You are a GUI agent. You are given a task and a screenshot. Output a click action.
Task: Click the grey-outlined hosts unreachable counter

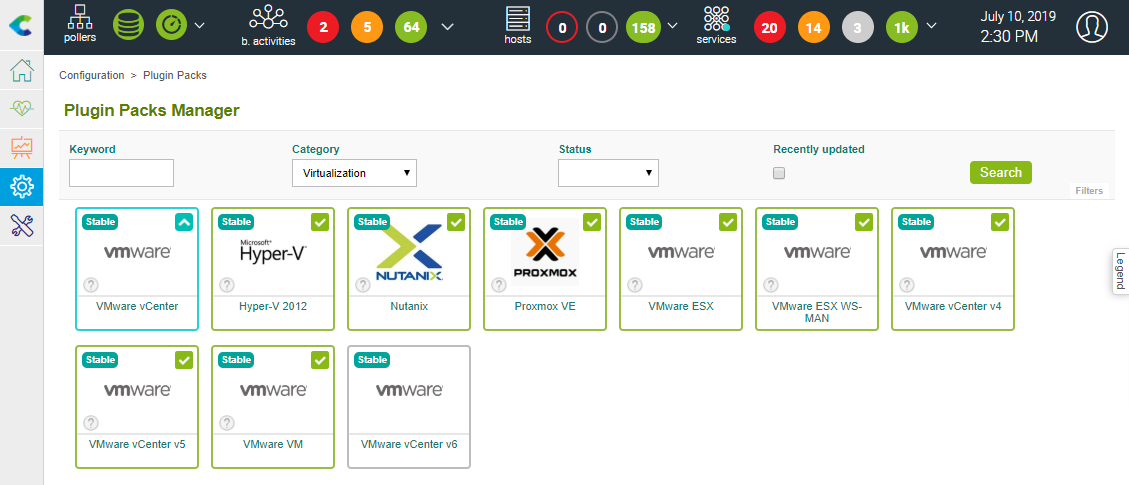(x=602, y=27)
